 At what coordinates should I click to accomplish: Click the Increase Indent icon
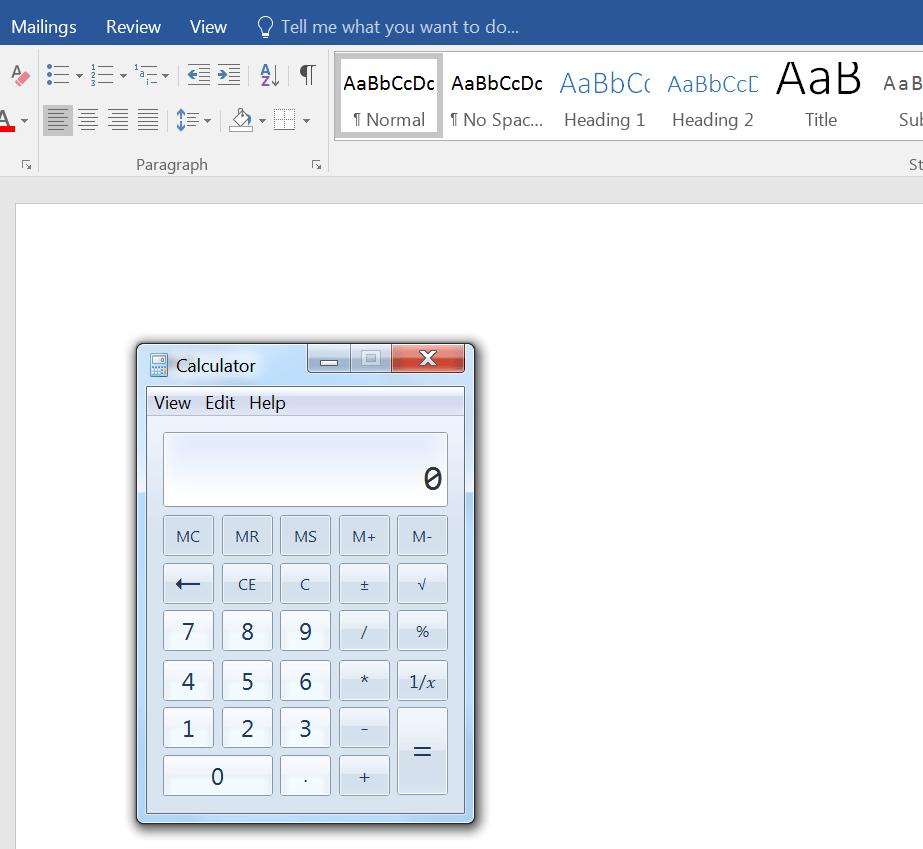click(229, 75)
